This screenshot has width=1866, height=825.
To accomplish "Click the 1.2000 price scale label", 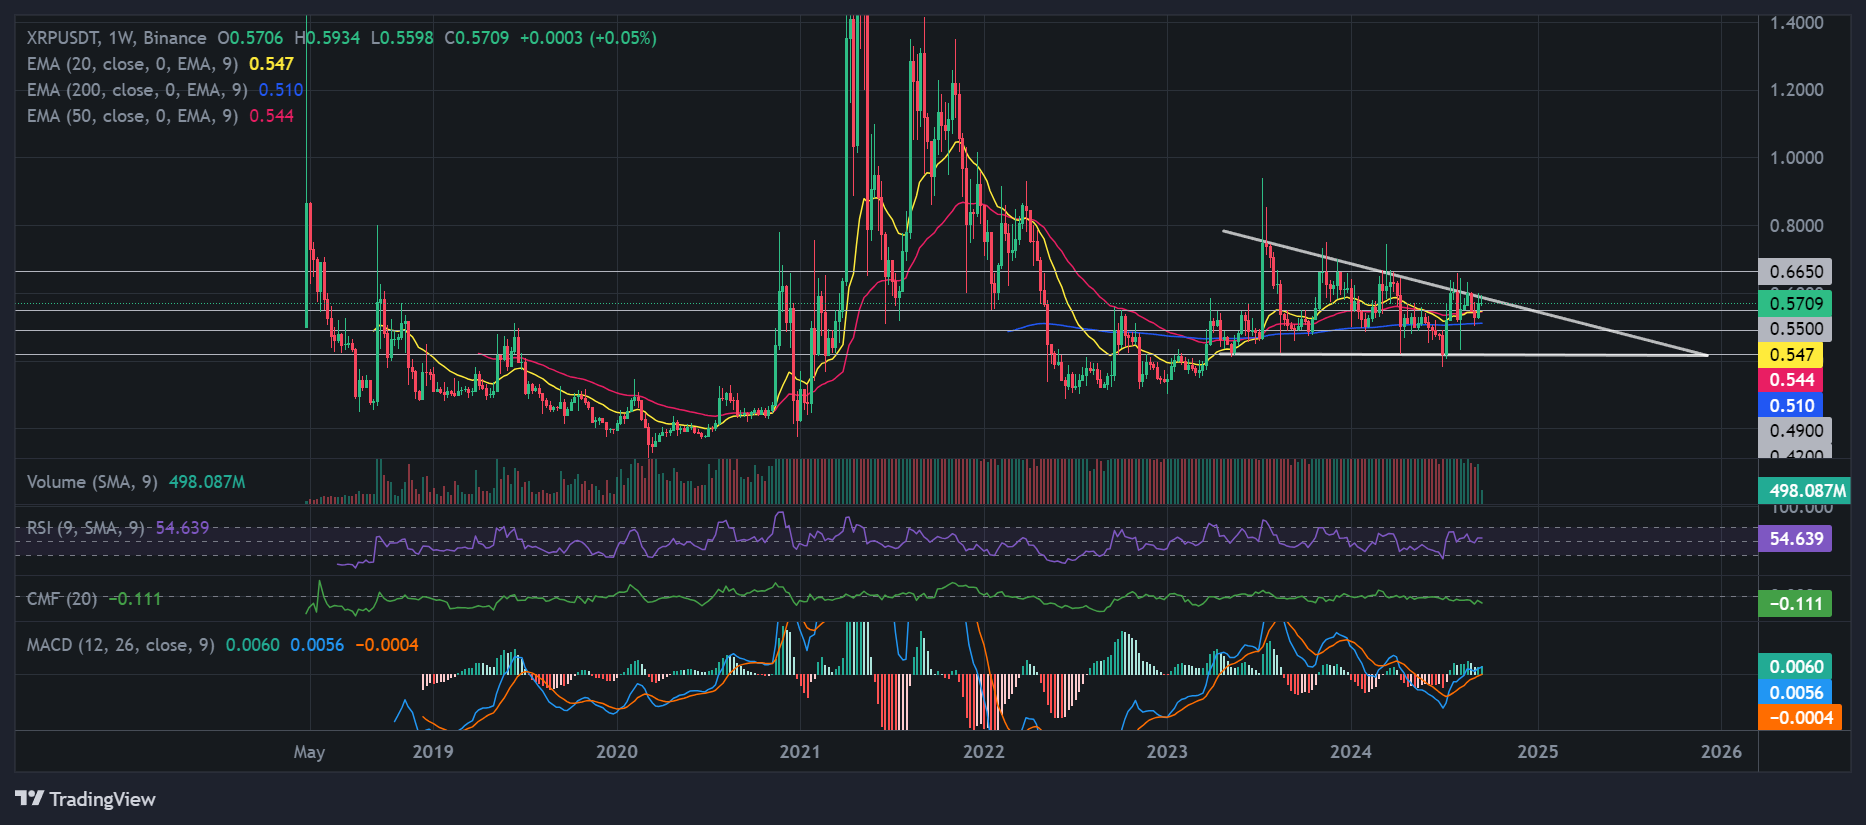I will (x=1797, y=90).
